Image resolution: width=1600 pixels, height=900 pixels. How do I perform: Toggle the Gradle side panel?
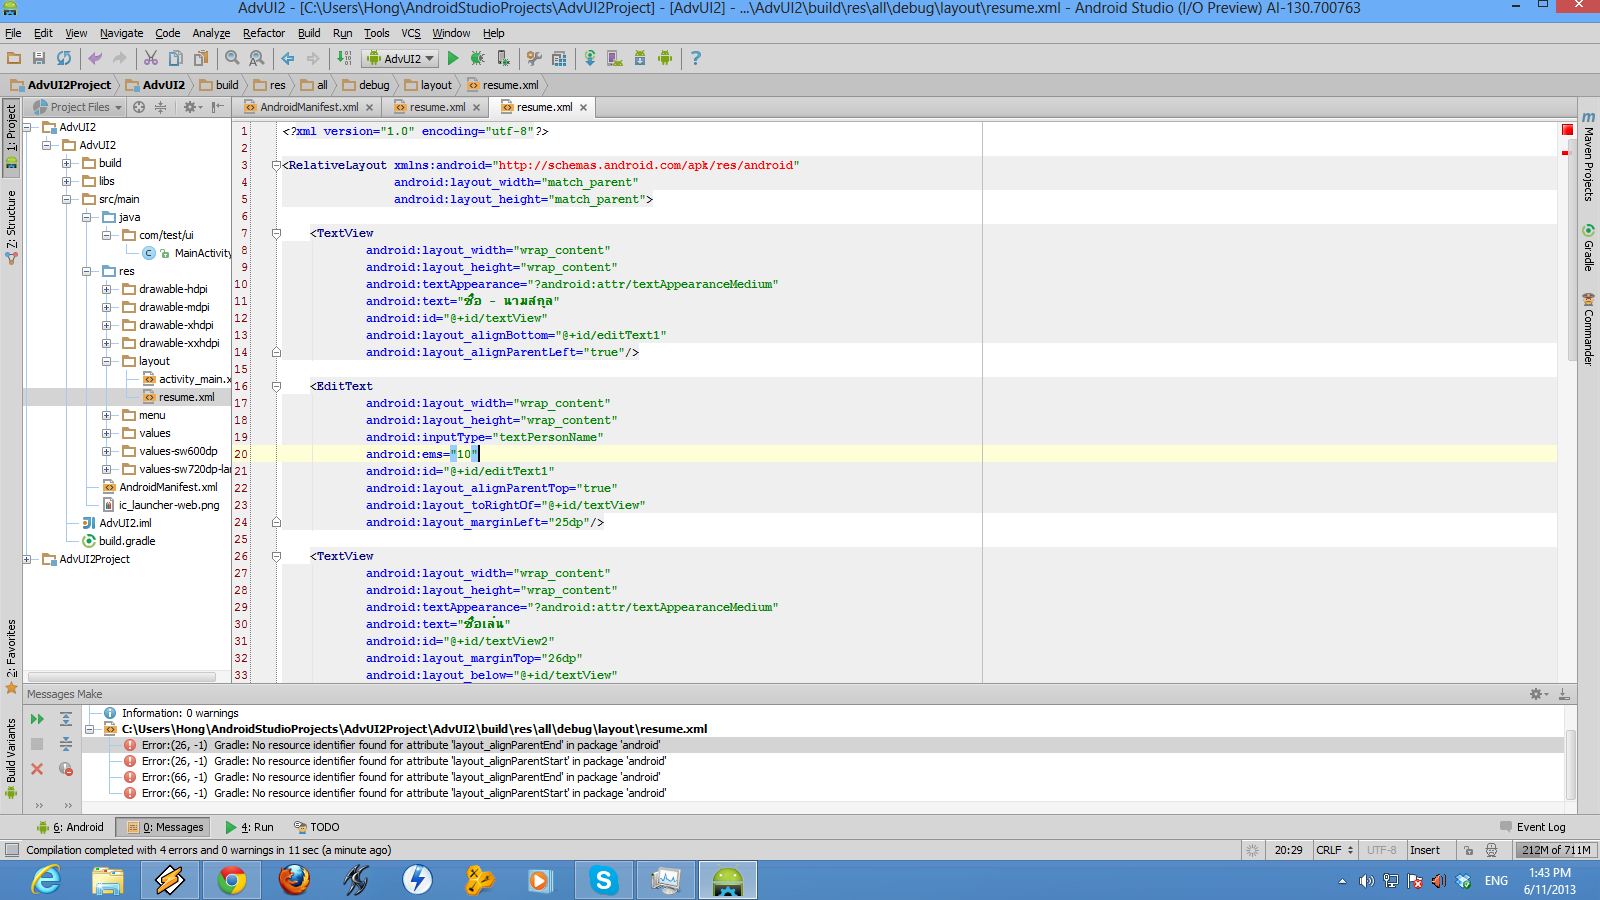coord(1588,248)
